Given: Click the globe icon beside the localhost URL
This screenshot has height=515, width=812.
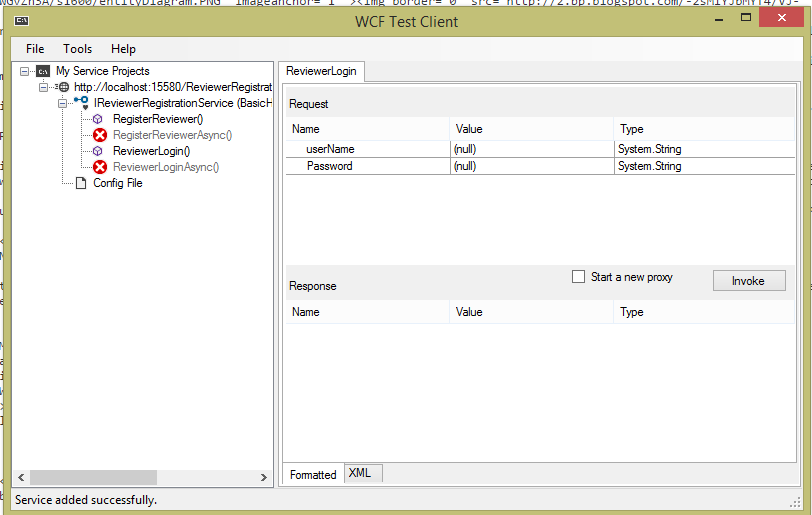Looking at the screenshot, I should click(64, 87).
